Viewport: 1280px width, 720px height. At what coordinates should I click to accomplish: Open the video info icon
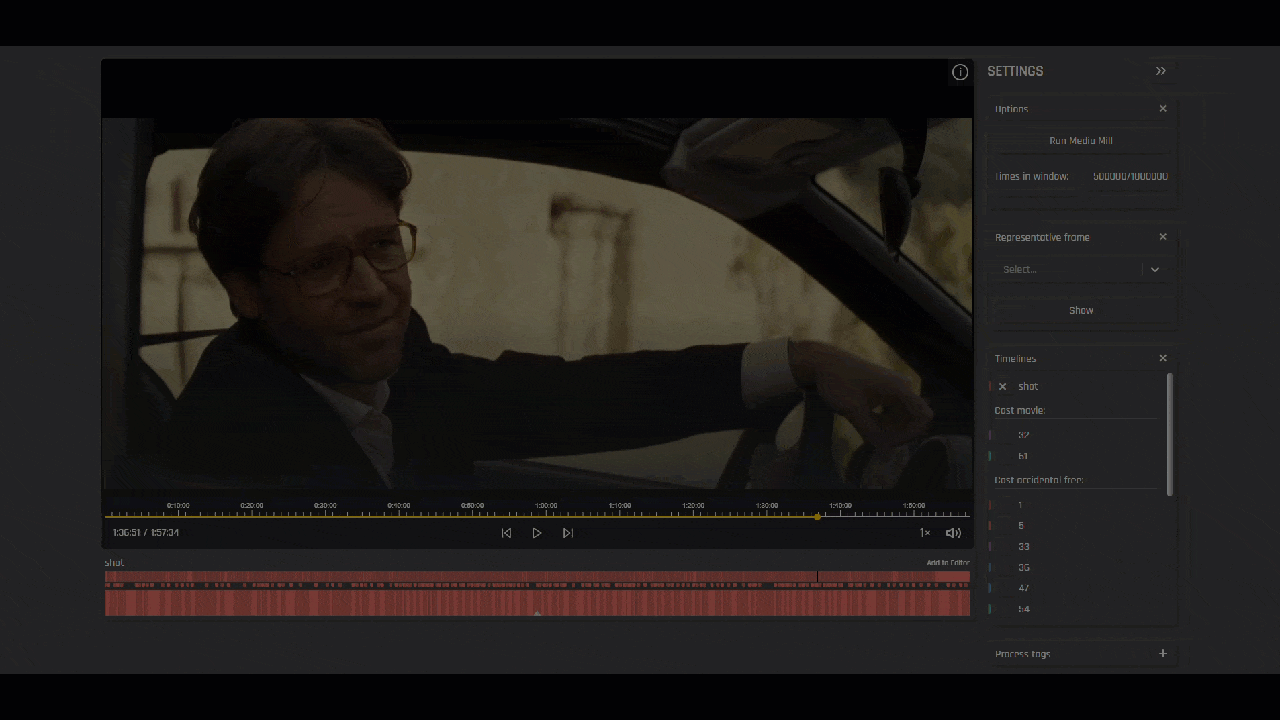(960, 72)
